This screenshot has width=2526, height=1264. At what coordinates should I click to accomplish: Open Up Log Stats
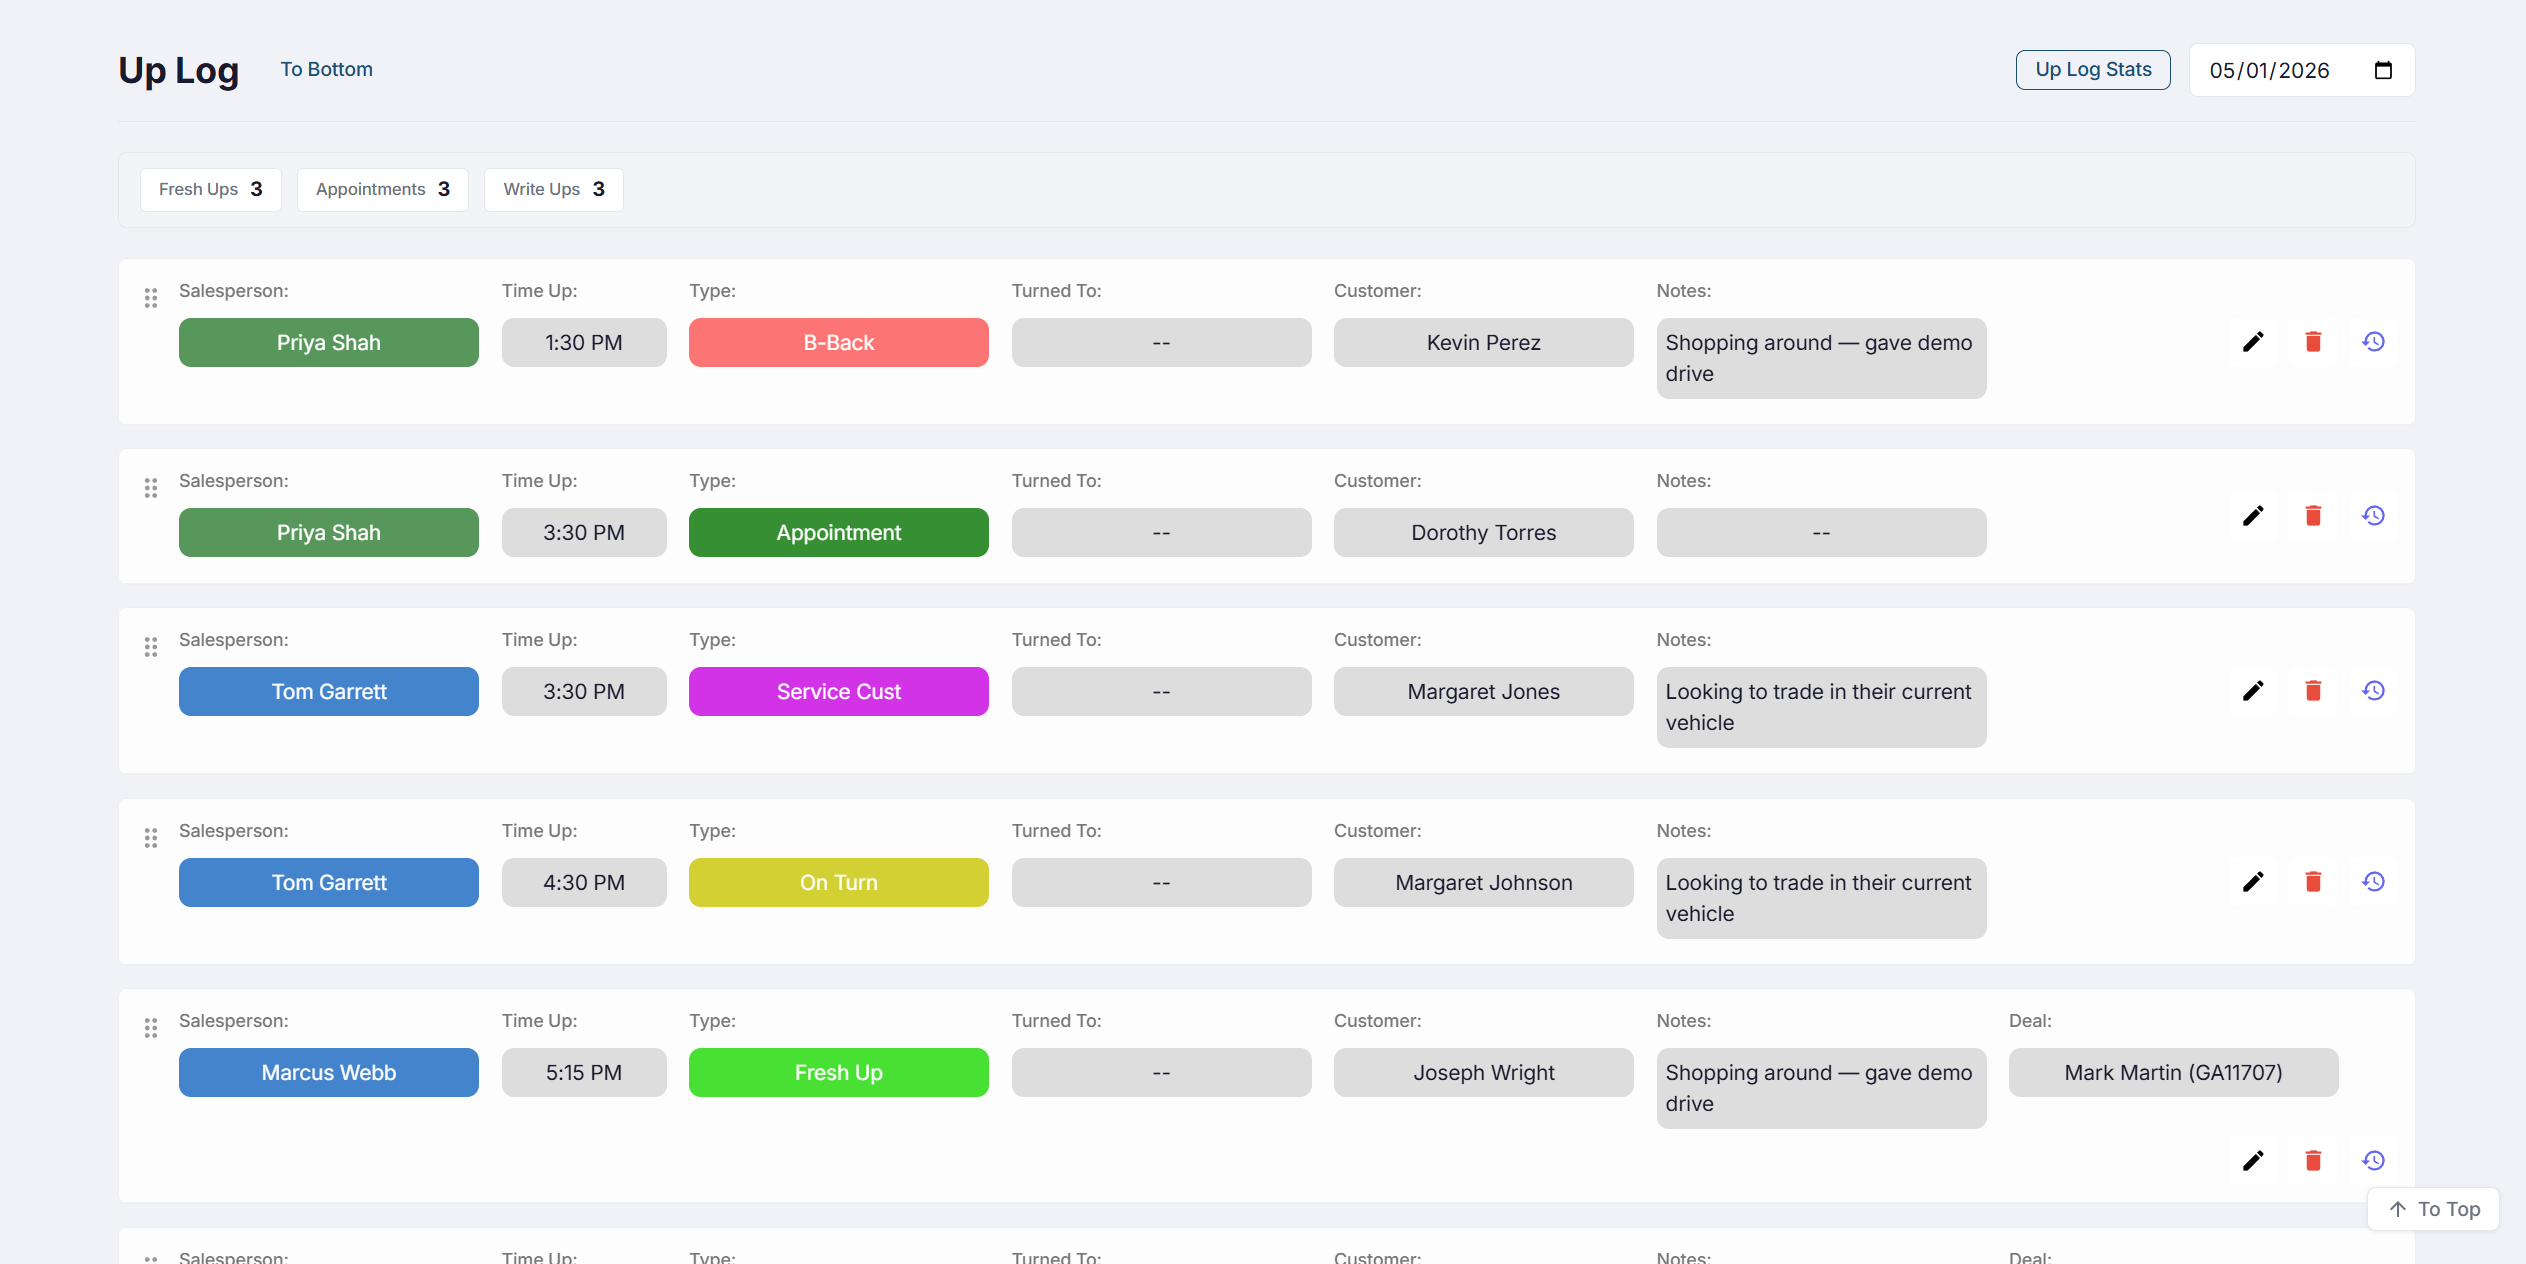pyautogui.click(x=2093, y=70)
